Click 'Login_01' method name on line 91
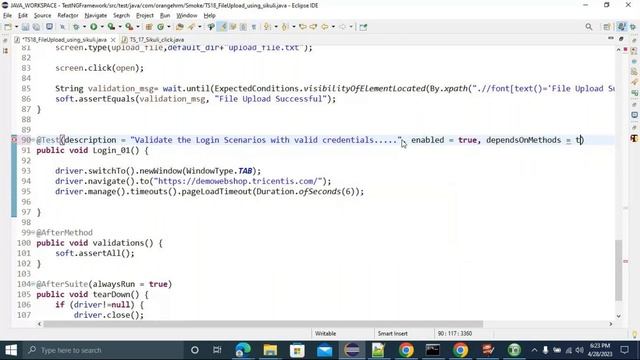640x360 pixels. coord(111,150)
